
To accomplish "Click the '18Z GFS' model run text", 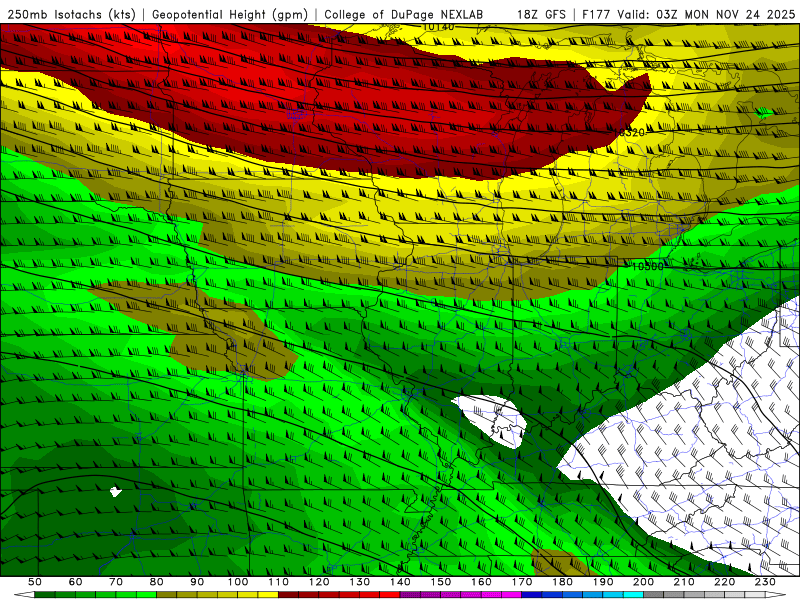I will (541, 14).
